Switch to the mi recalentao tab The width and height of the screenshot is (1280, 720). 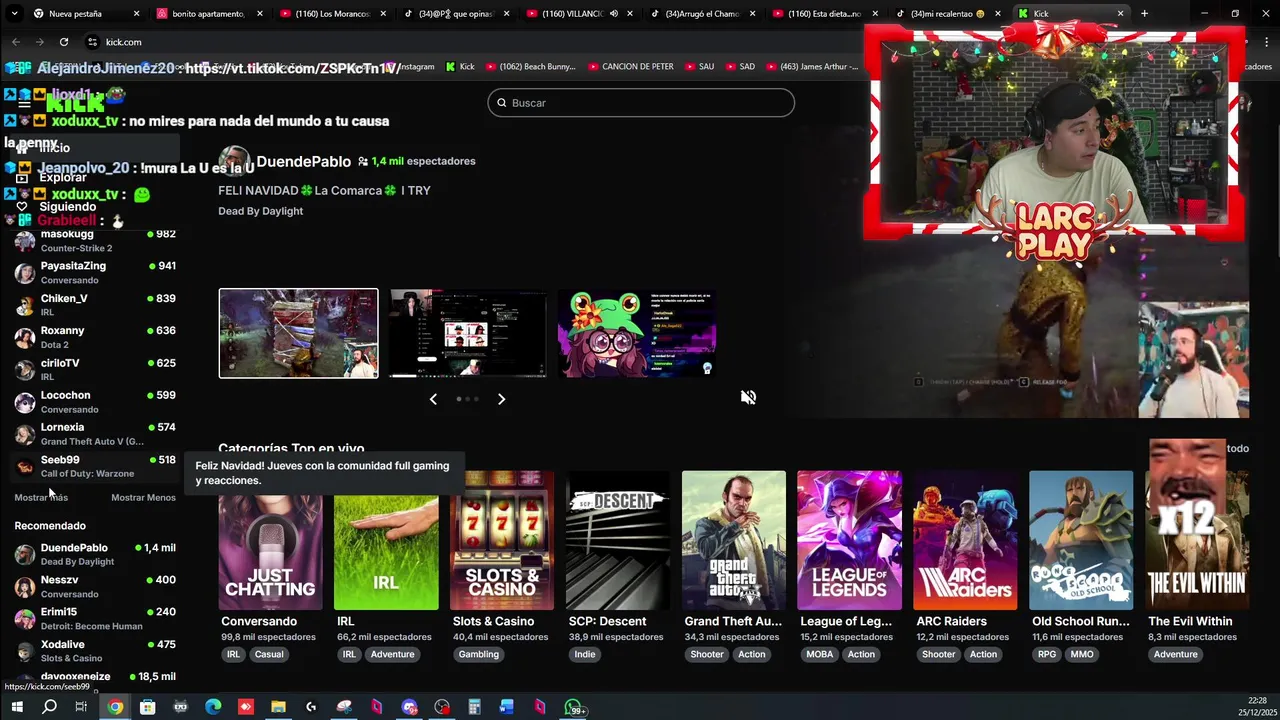946,14
